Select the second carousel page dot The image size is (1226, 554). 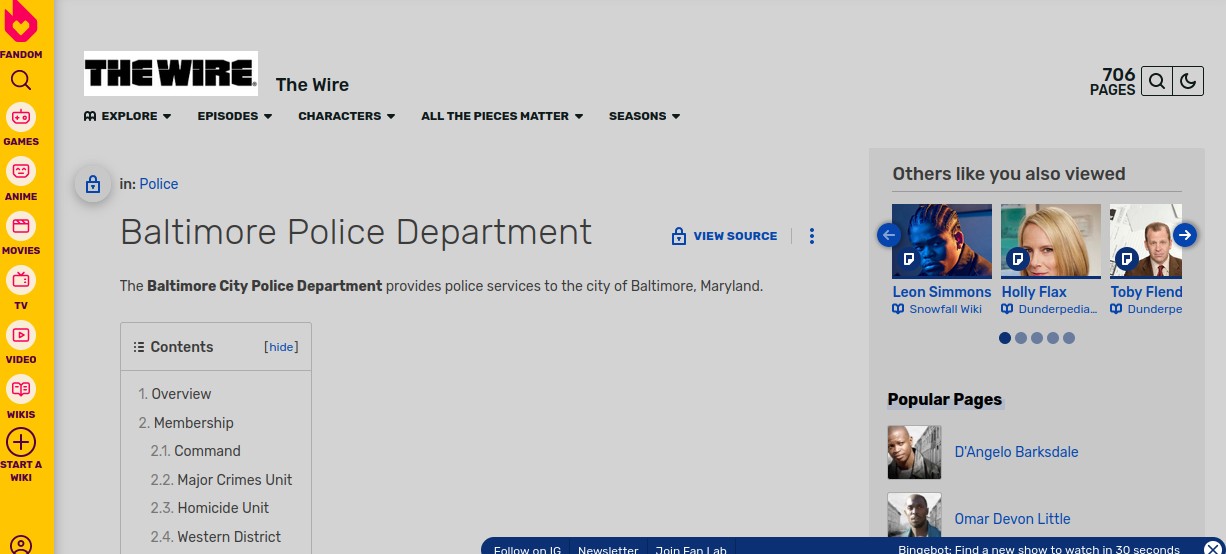point(1021,338)
